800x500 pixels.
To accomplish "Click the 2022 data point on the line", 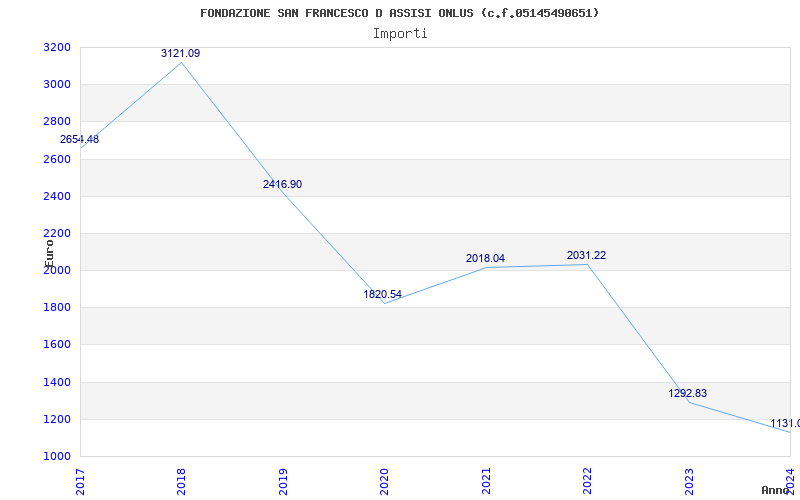I will coord(587,264).
